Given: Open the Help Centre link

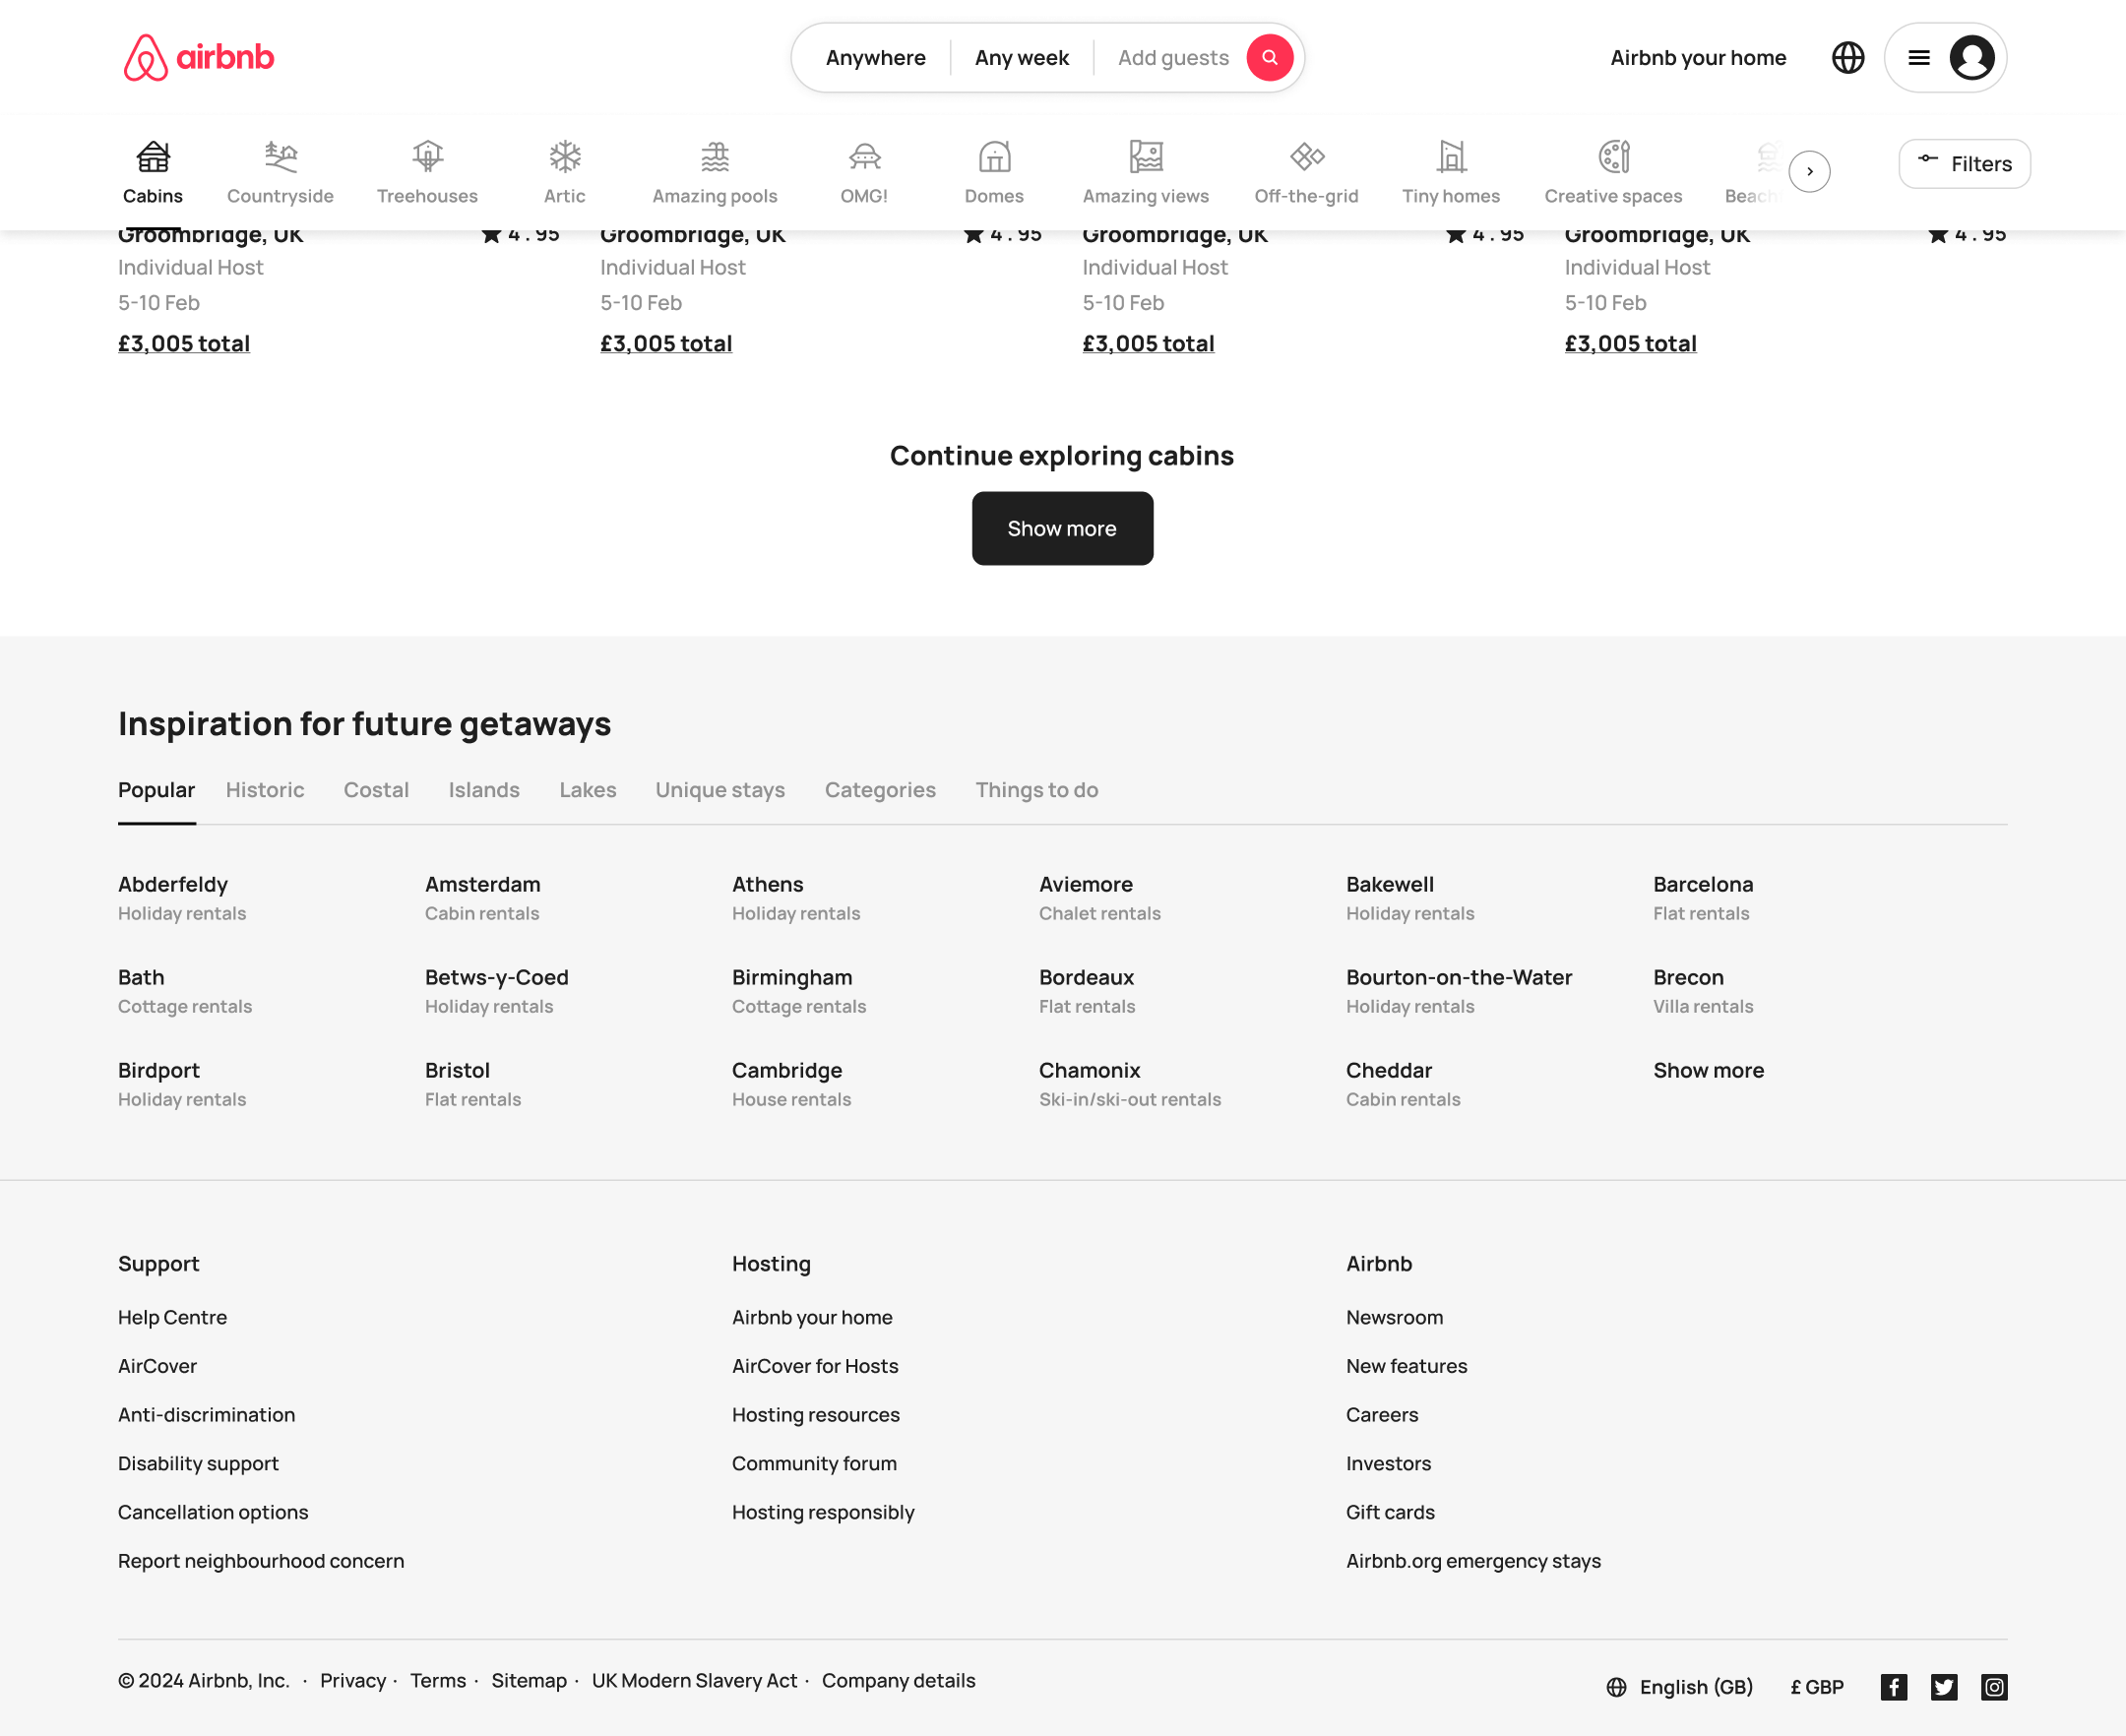Looking at the screenshot, I should [172, 1317].
